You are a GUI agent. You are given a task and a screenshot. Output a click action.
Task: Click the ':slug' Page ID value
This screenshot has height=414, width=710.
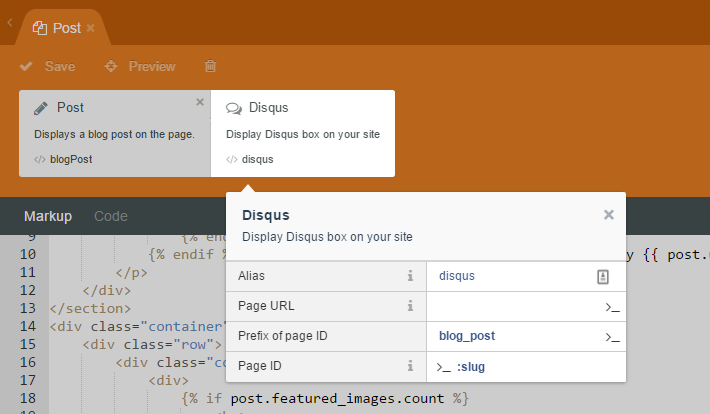point(470,367)
